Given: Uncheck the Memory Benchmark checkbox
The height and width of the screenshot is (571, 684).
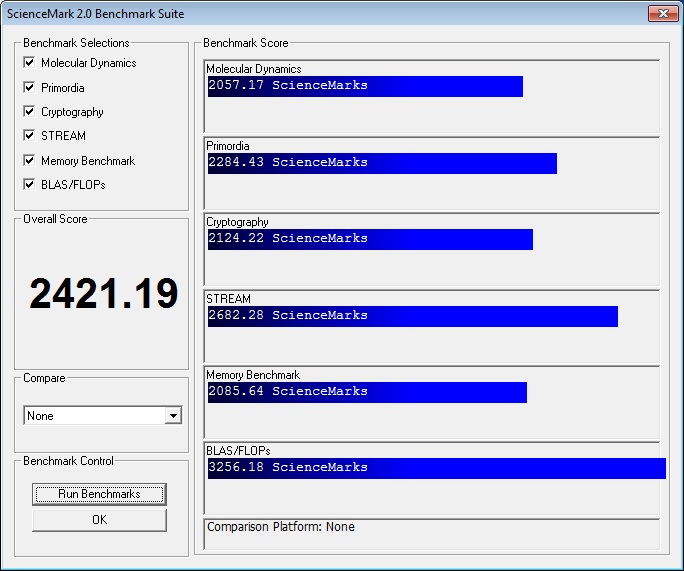Looking at the screenshot, I should point(29,160).
